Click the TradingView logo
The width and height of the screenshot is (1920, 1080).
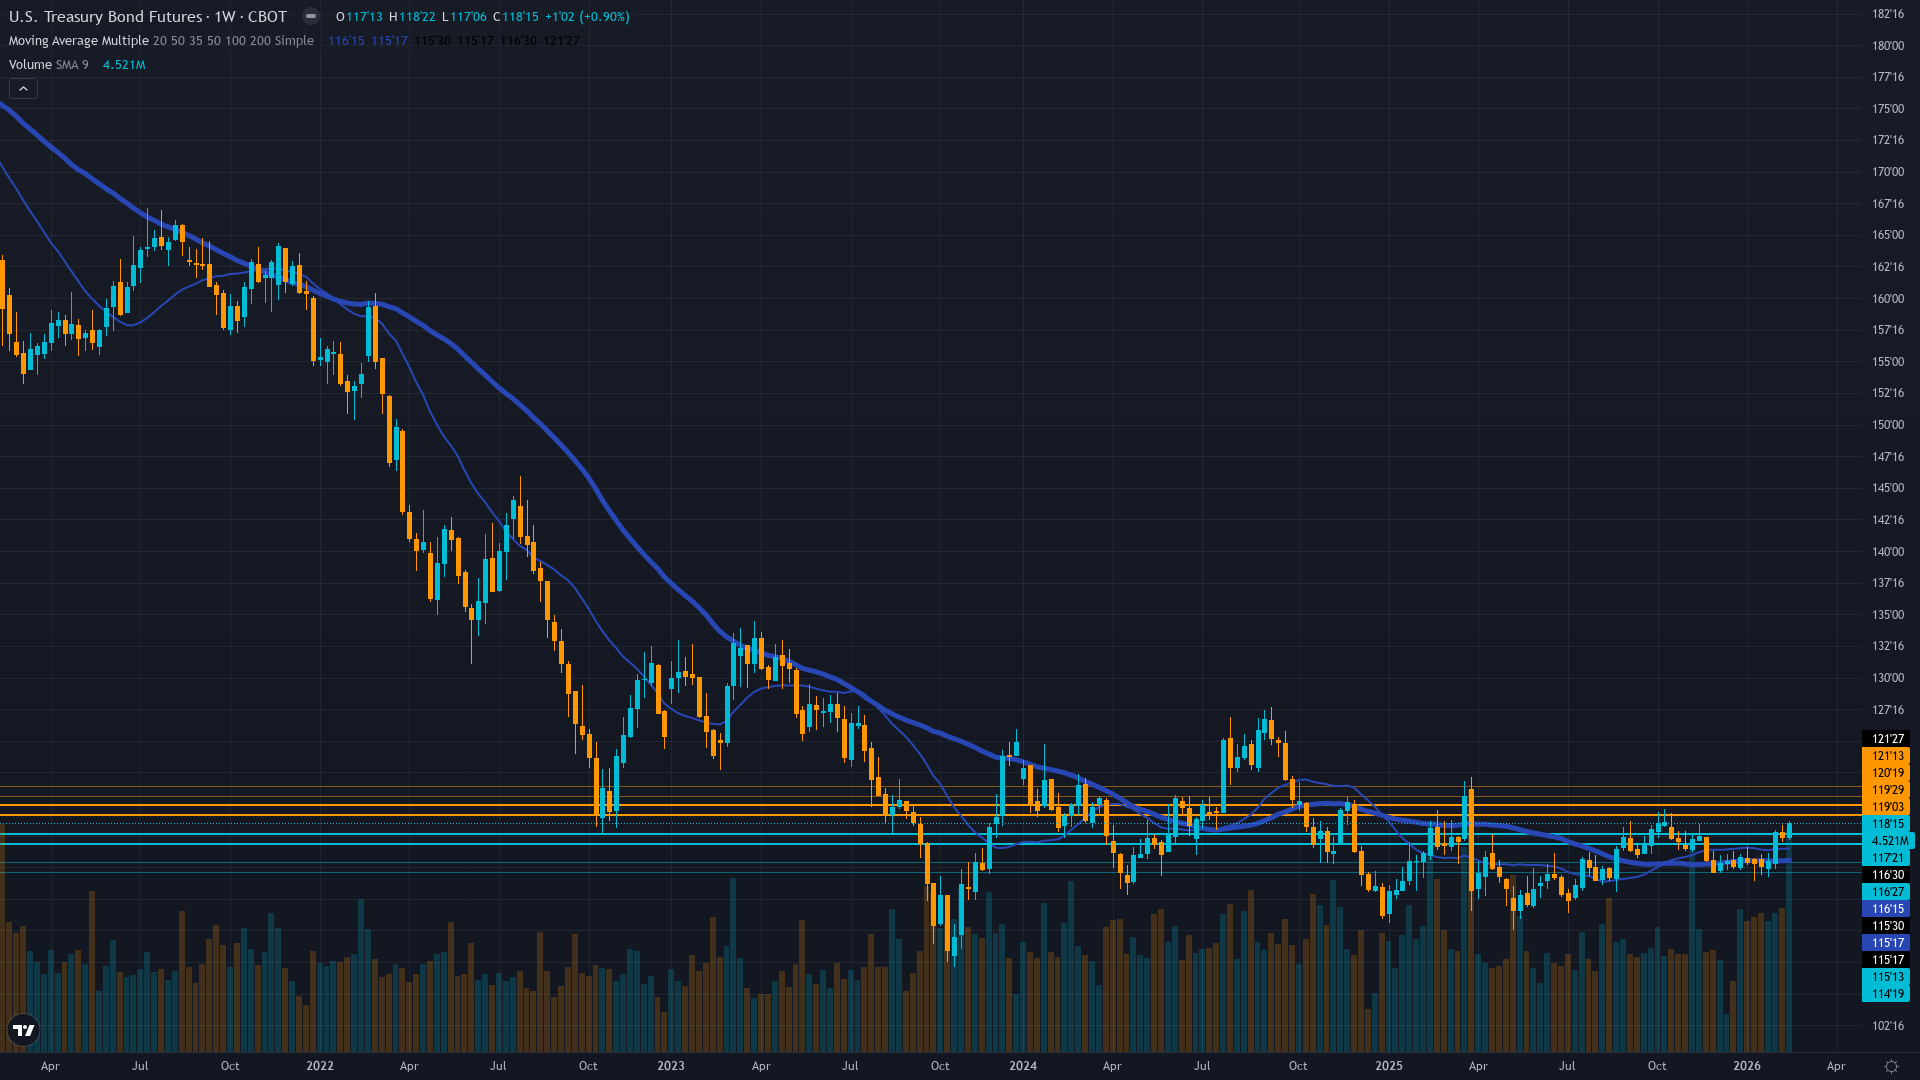click(23, 1030)
